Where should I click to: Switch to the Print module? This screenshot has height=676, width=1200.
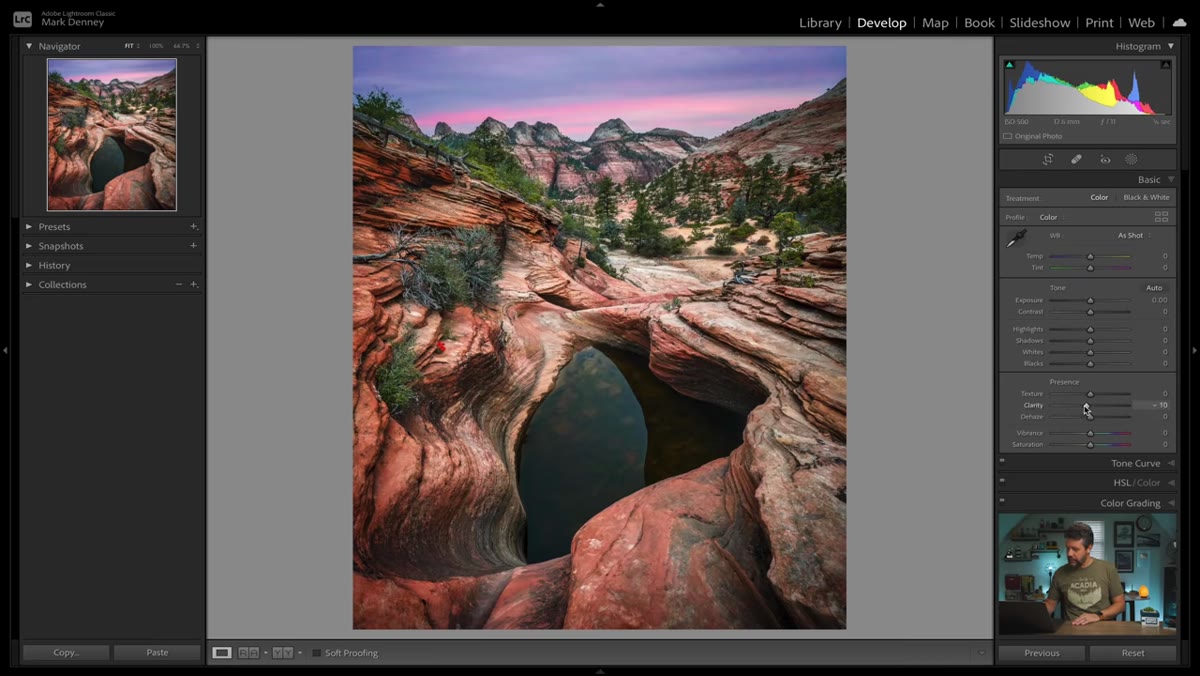[x=1099, y=23]
